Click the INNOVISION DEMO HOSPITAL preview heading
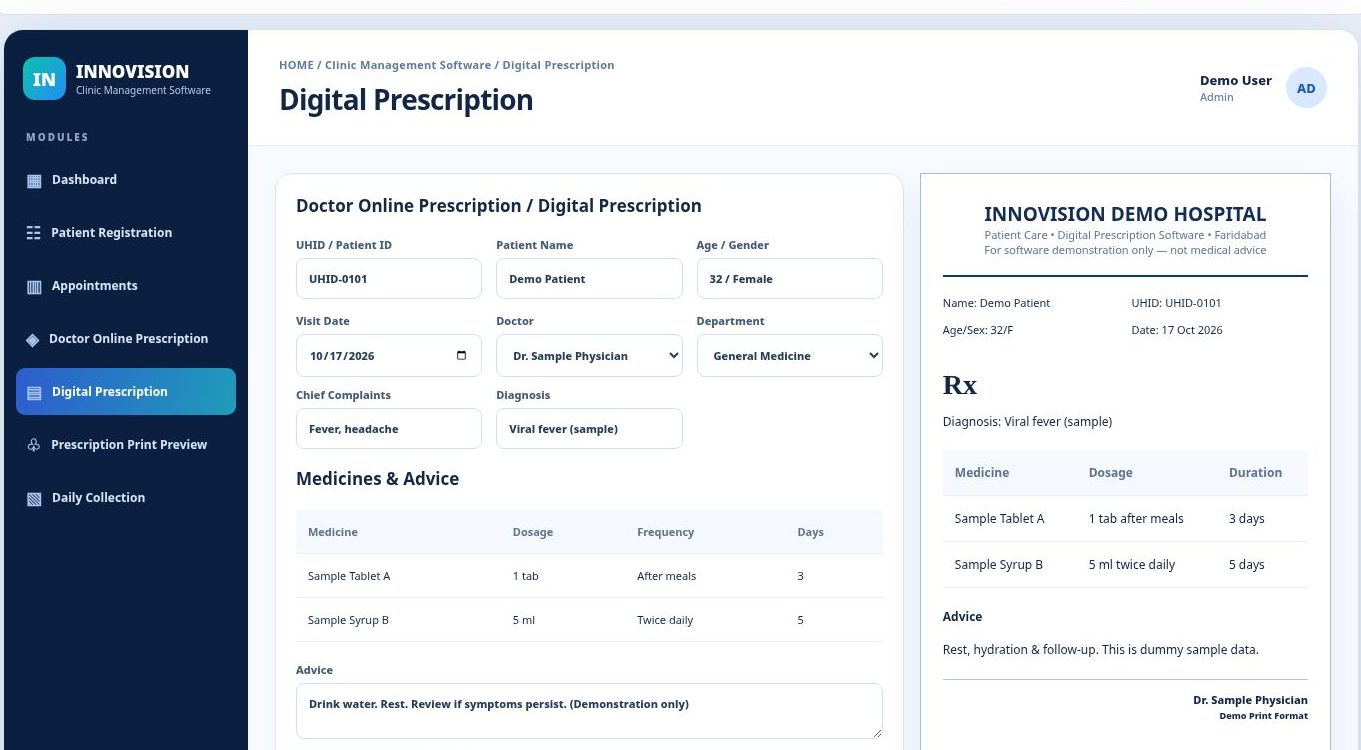This screenshot has height=750, width=1361. point(1125,214)
